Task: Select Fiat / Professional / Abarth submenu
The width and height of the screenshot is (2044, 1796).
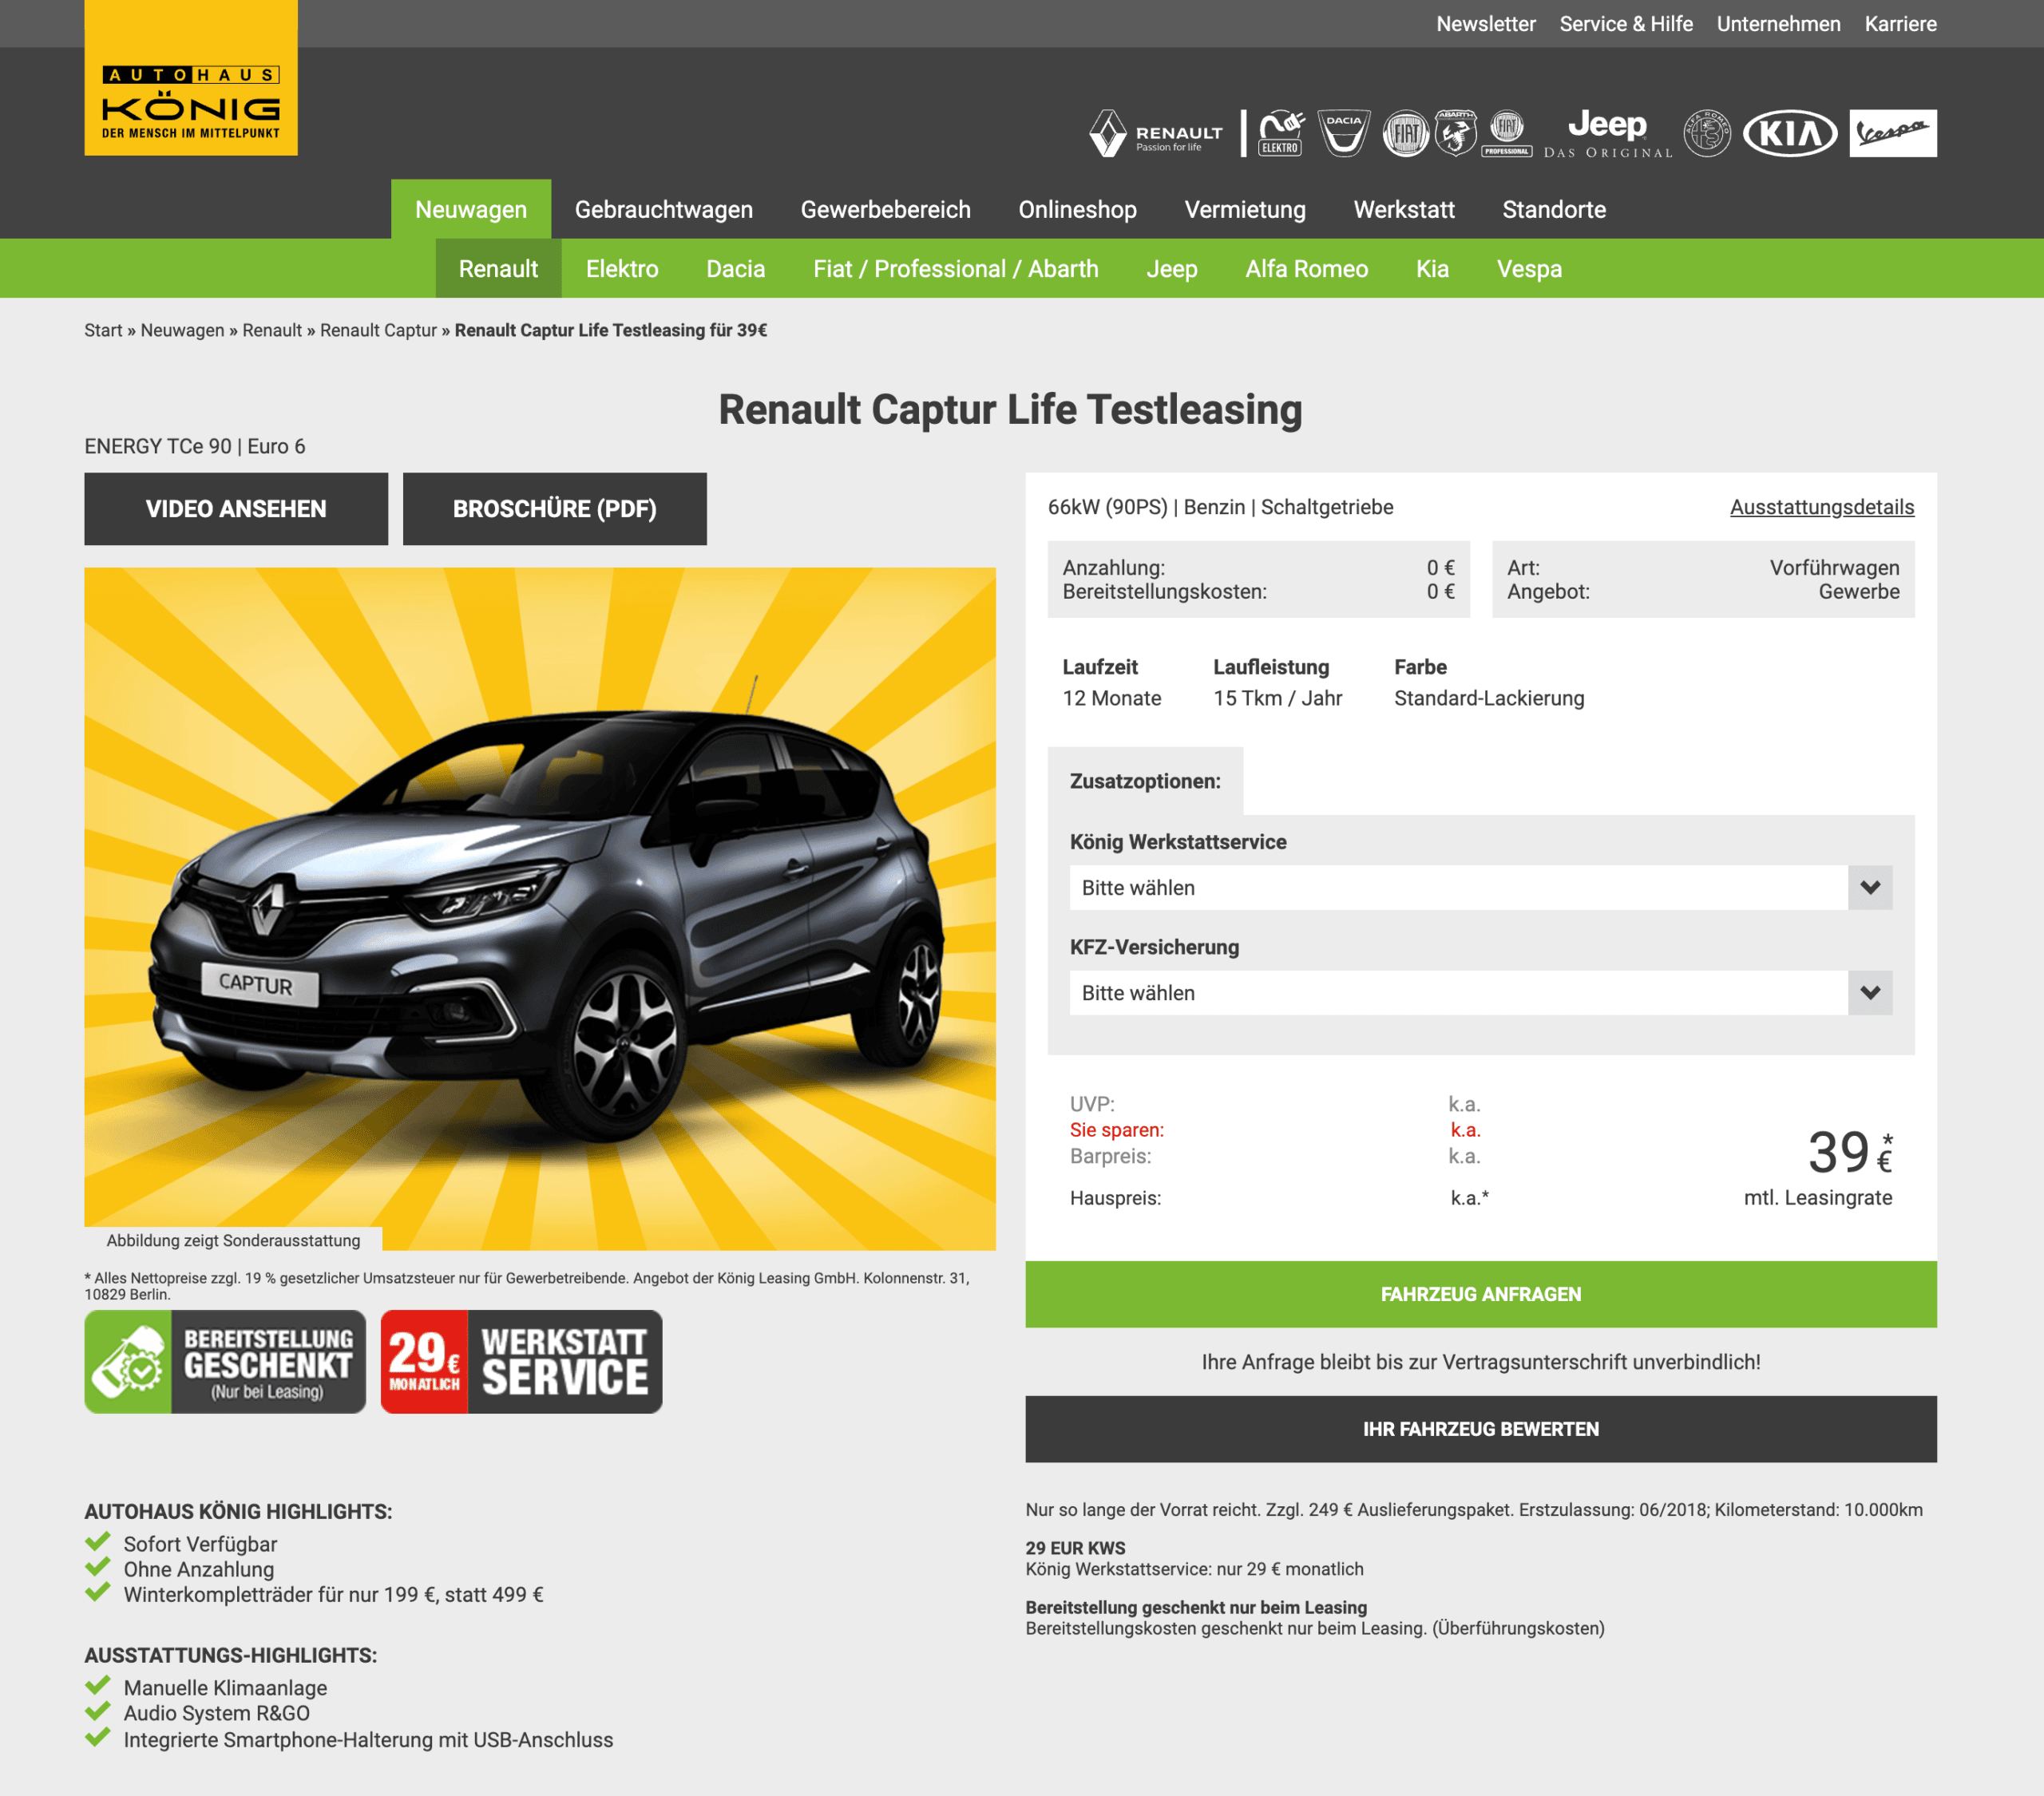Action: [x=955, y=268]
